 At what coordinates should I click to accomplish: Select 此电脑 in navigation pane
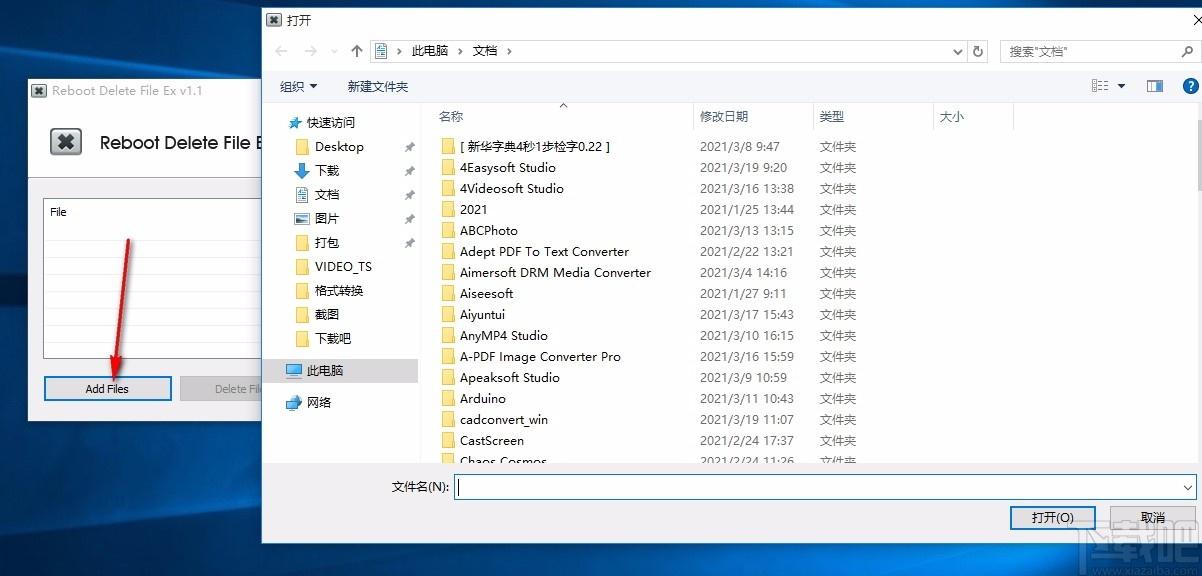click(325, 370)
